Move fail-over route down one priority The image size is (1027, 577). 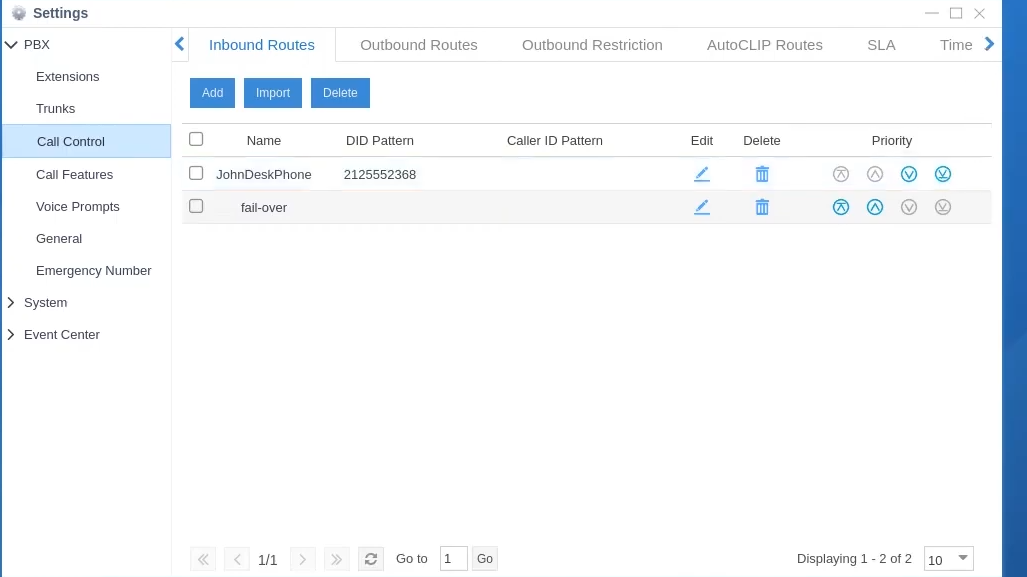(x=909, y=207)
